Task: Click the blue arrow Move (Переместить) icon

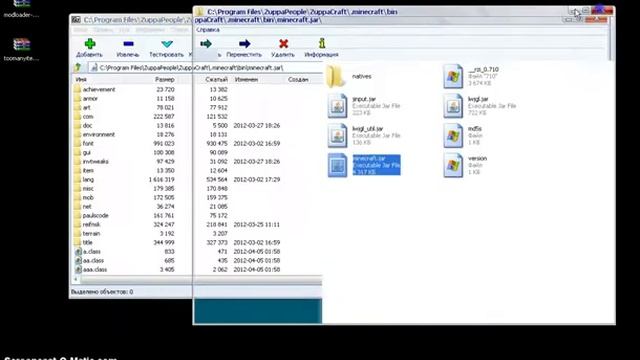Action: 244,44
